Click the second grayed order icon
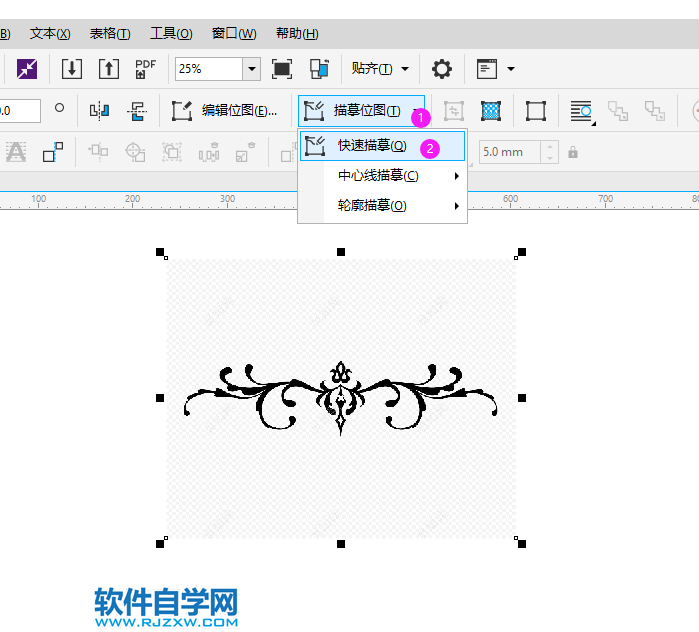 (x=655, y=111)
